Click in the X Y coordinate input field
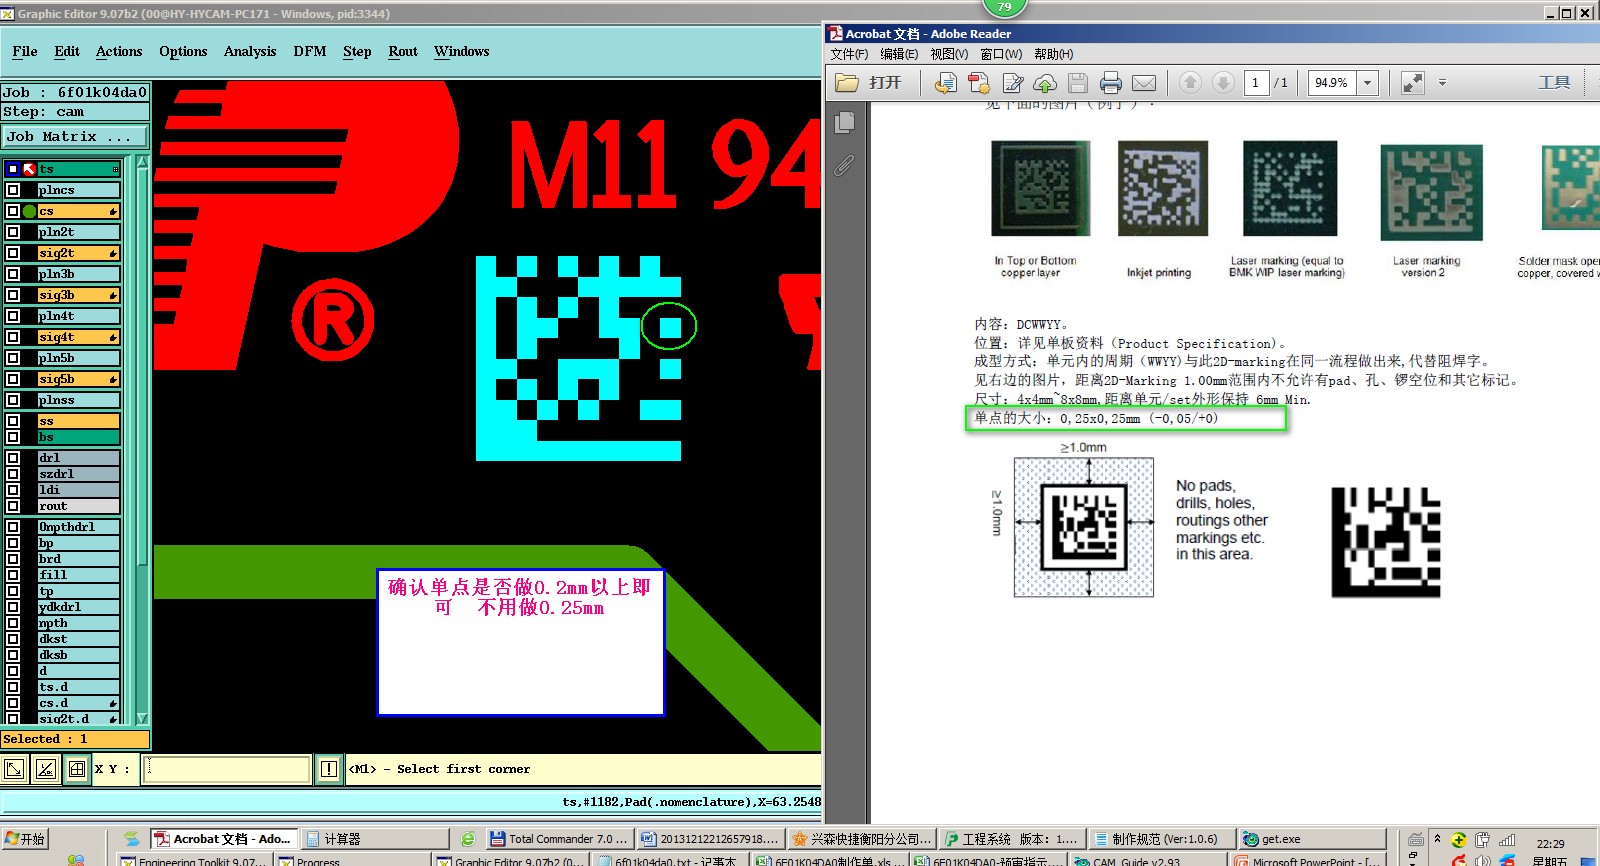This screenshot has height=866, width=1600. [226, 769]
